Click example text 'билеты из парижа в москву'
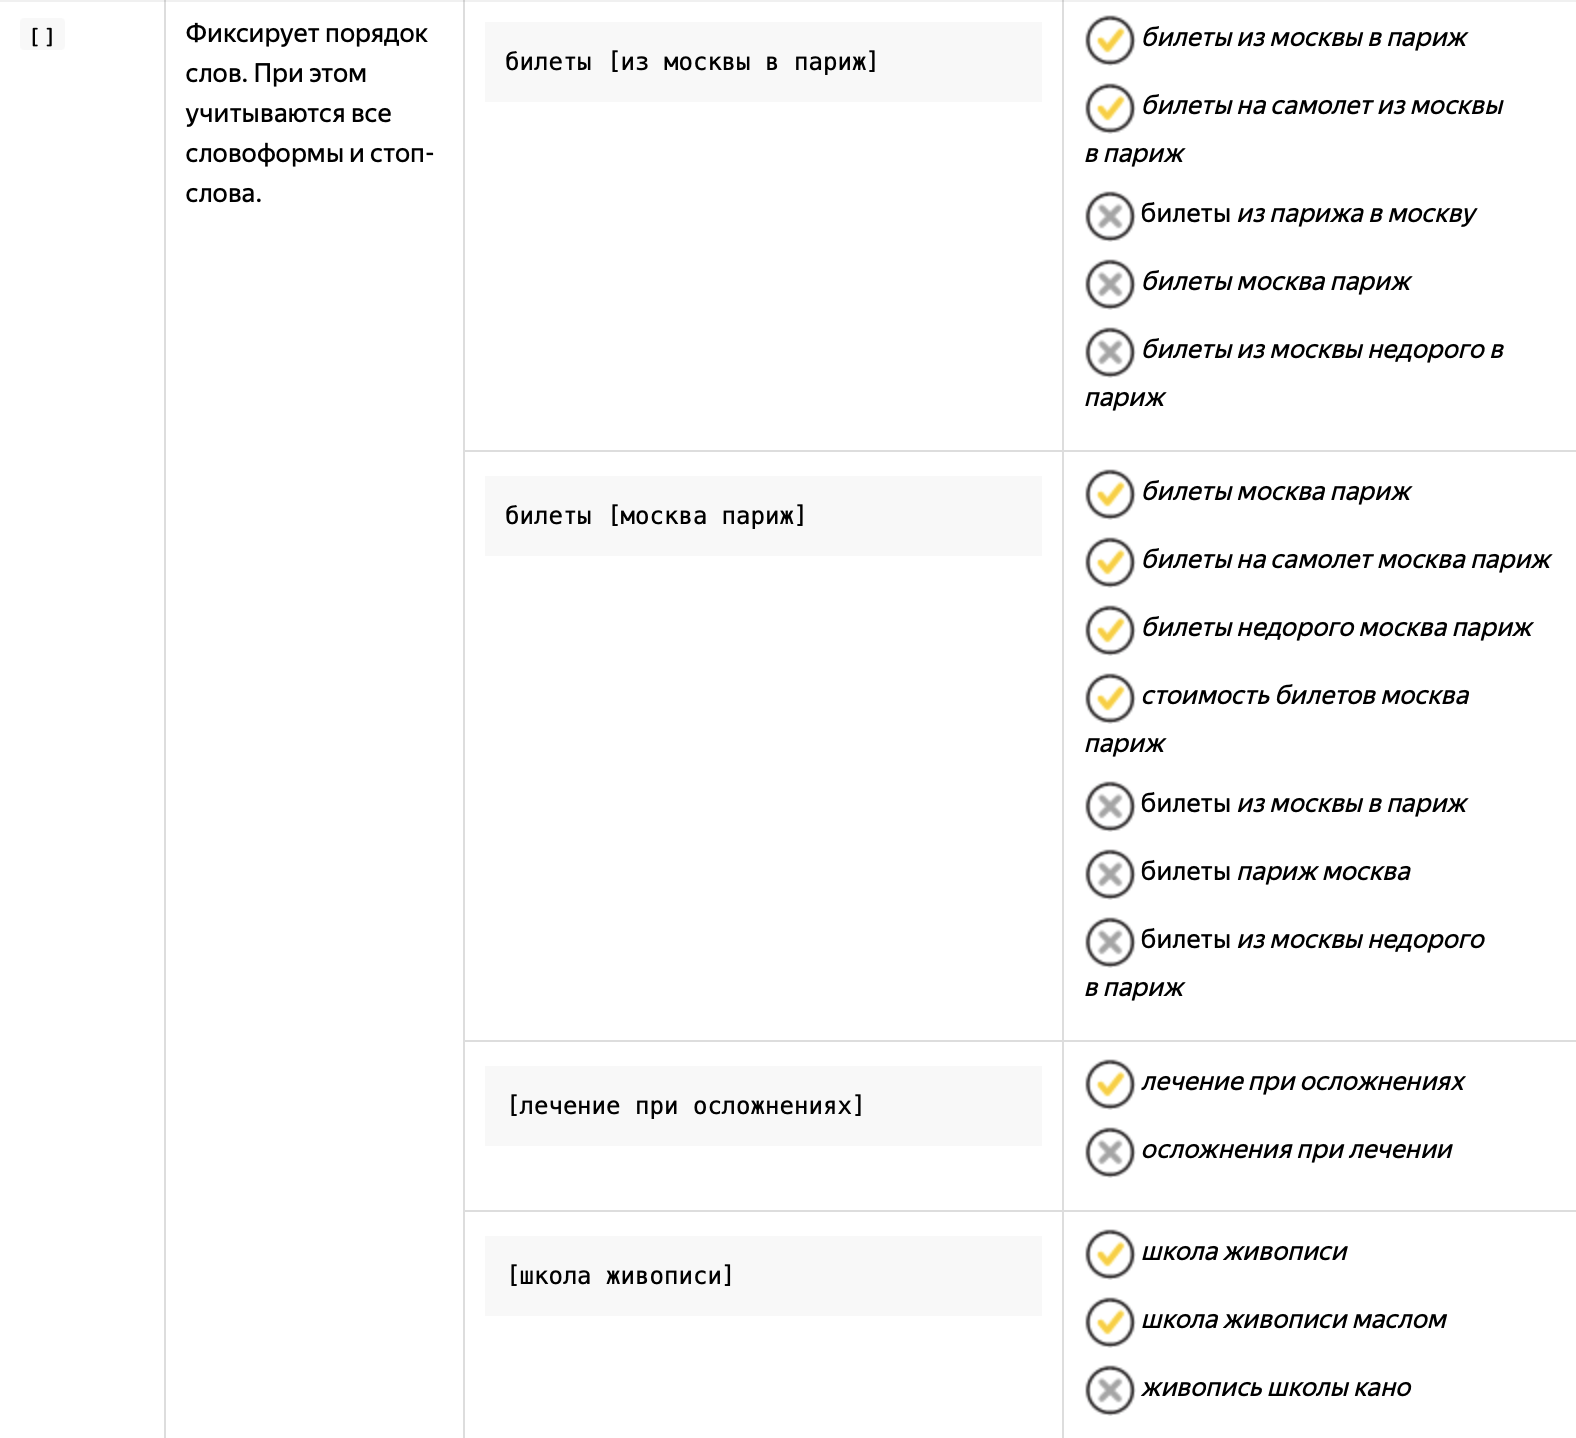This screenshot has width=1576, height=1438. 1308,214
